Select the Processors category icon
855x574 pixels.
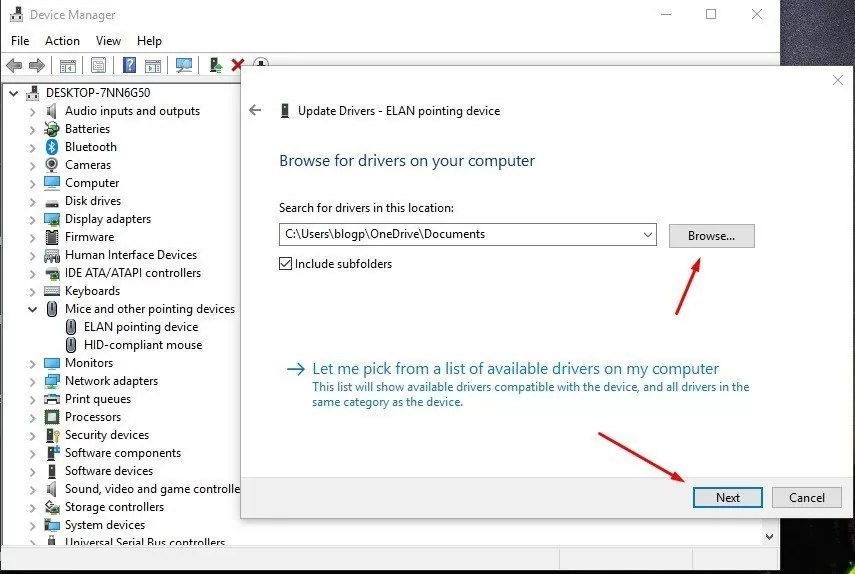click(x=52, y=417)
